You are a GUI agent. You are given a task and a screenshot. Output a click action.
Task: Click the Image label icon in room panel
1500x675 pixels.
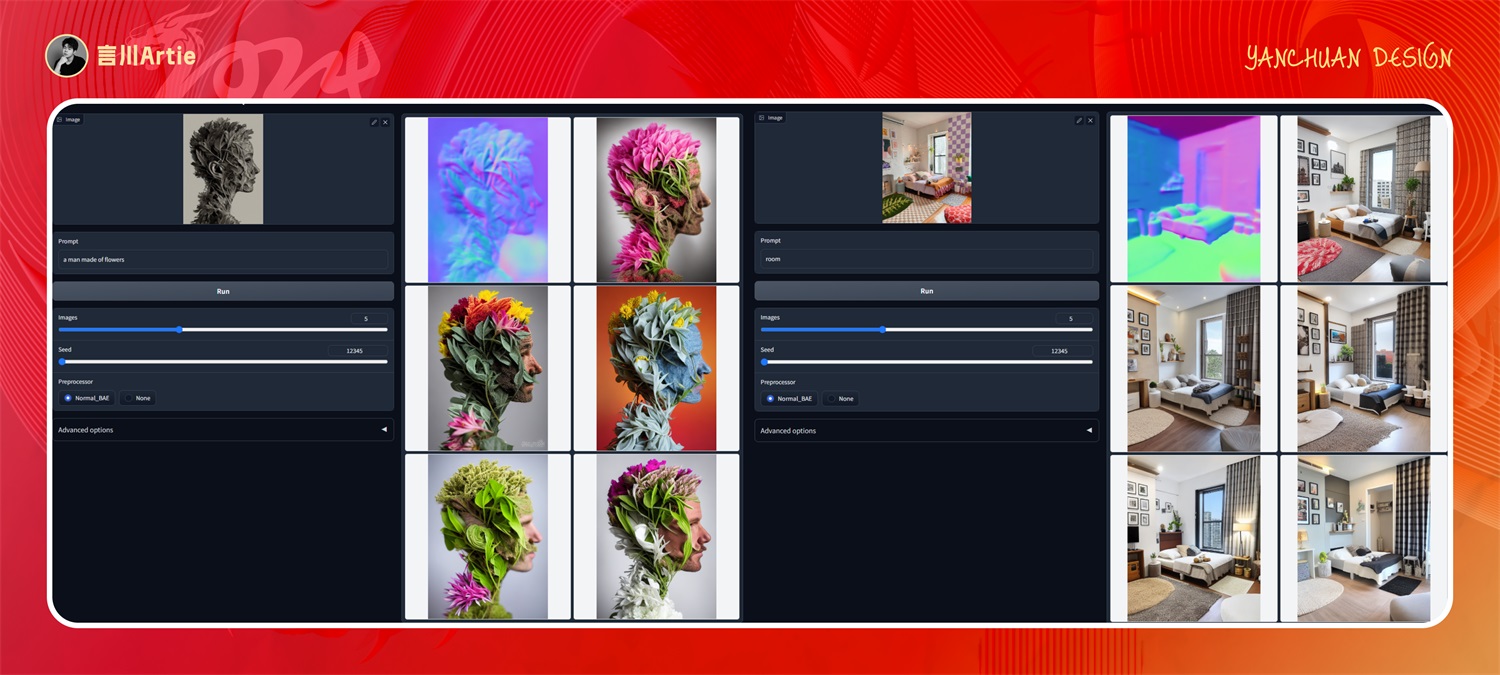point(762,117)
